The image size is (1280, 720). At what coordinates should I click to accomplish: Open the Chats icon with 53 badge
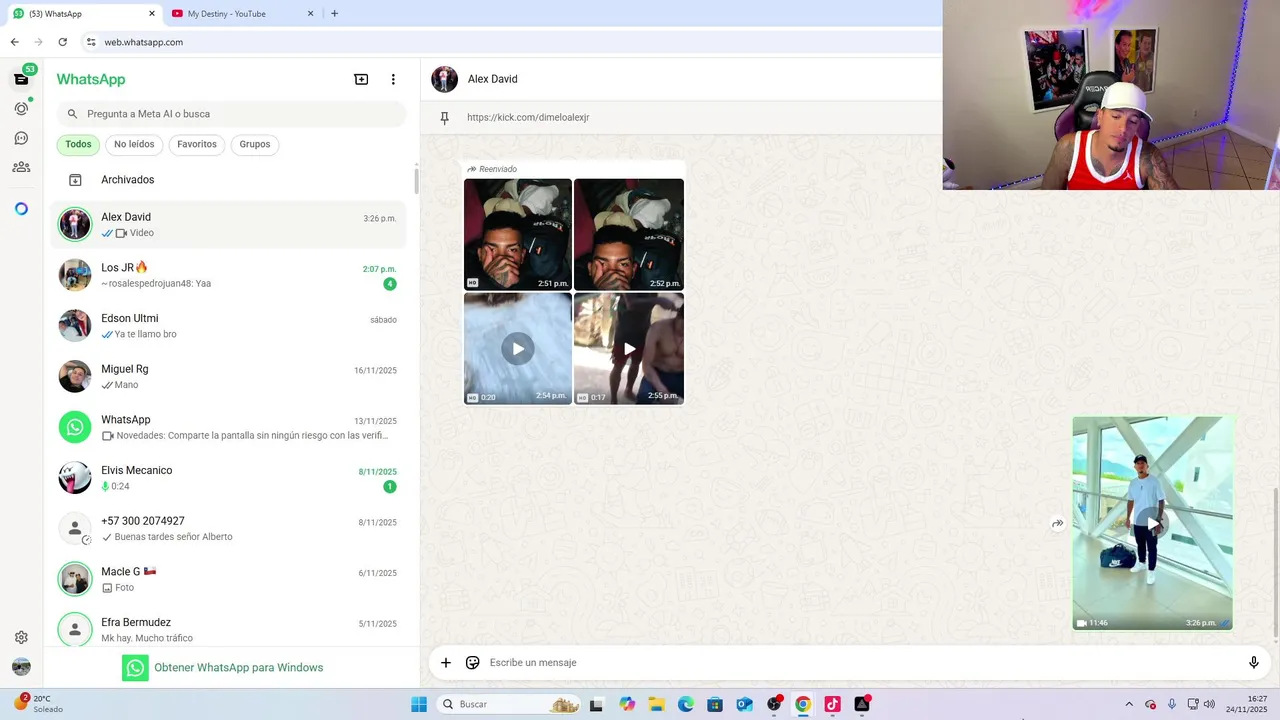(x=21, y=79)
